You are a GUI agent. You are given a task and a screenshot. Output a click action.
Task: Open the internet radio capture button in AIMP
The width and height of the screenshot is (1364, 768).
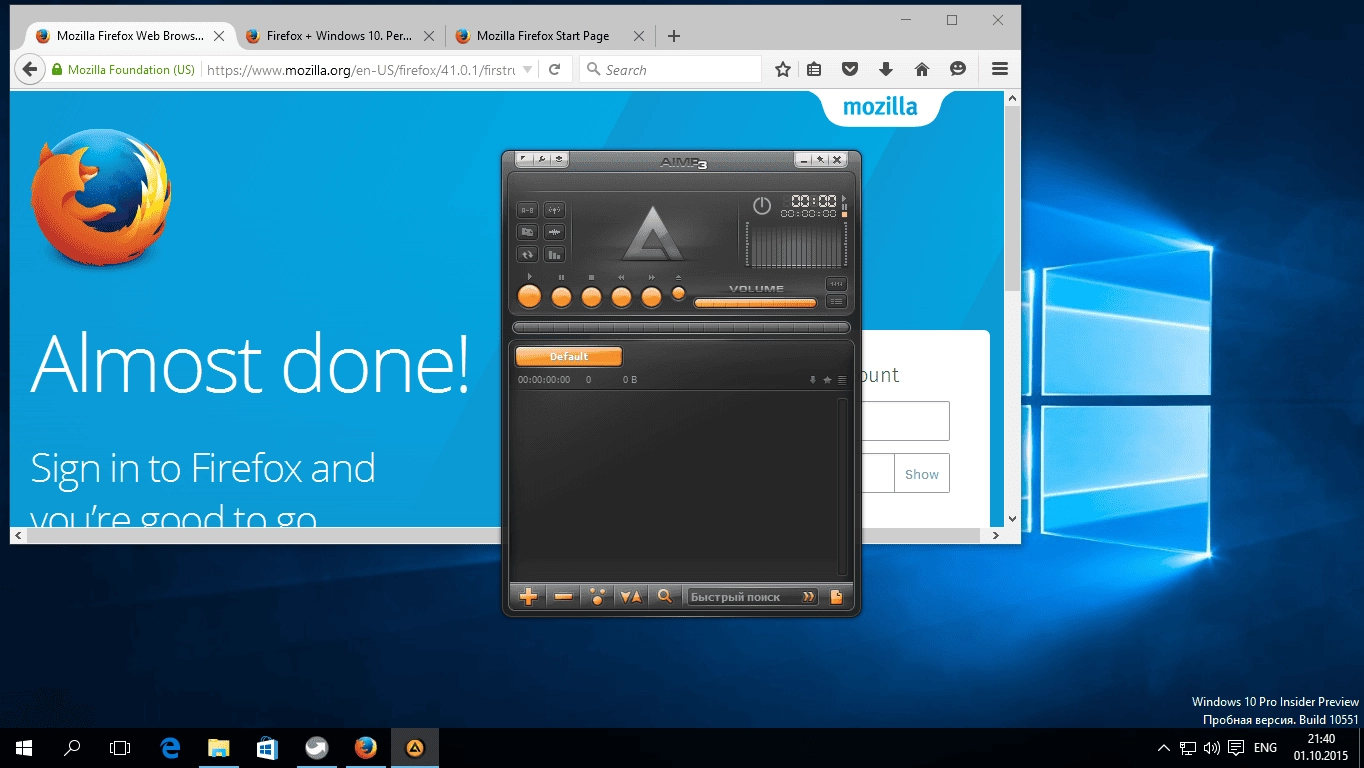pyautogui.click(x=554, y=210)
